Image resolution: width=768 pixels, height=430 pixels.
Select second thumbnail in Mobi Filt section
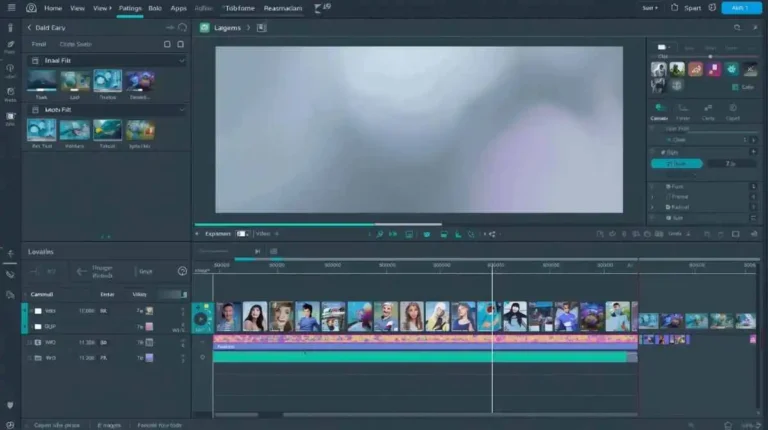tap(74, 130)
